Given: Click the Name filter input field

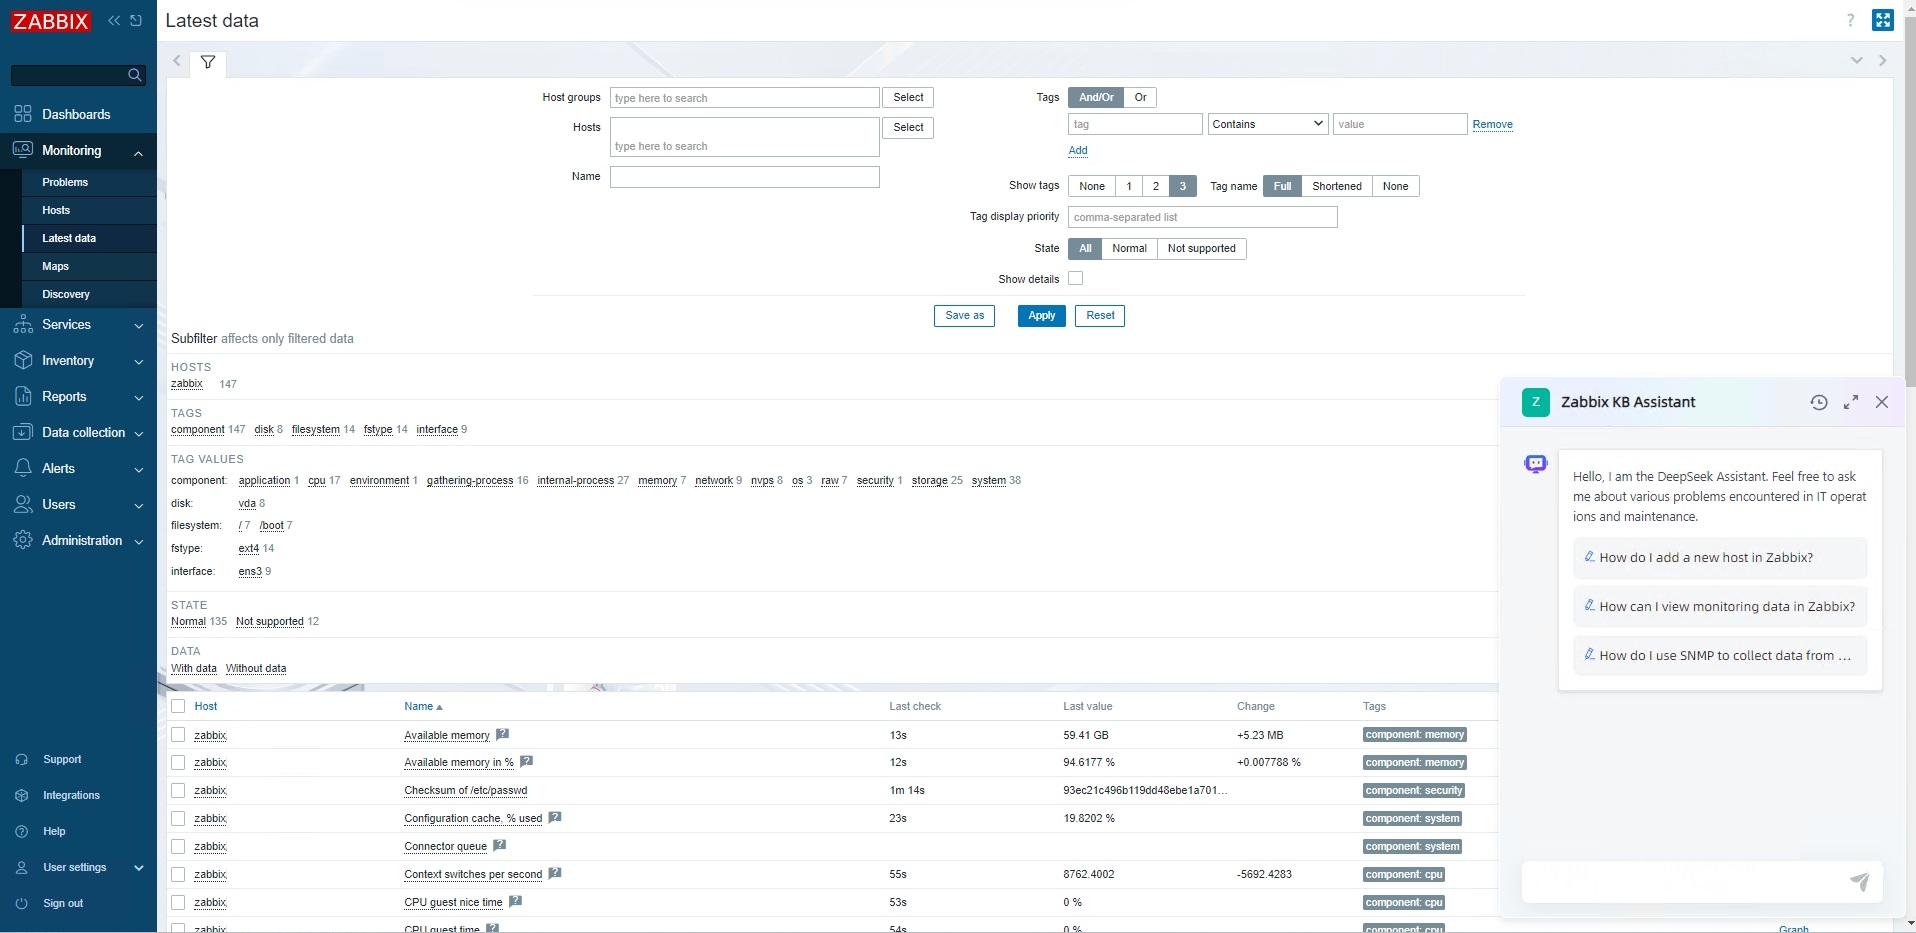Looking at the screenshot, I should (745, 177).
